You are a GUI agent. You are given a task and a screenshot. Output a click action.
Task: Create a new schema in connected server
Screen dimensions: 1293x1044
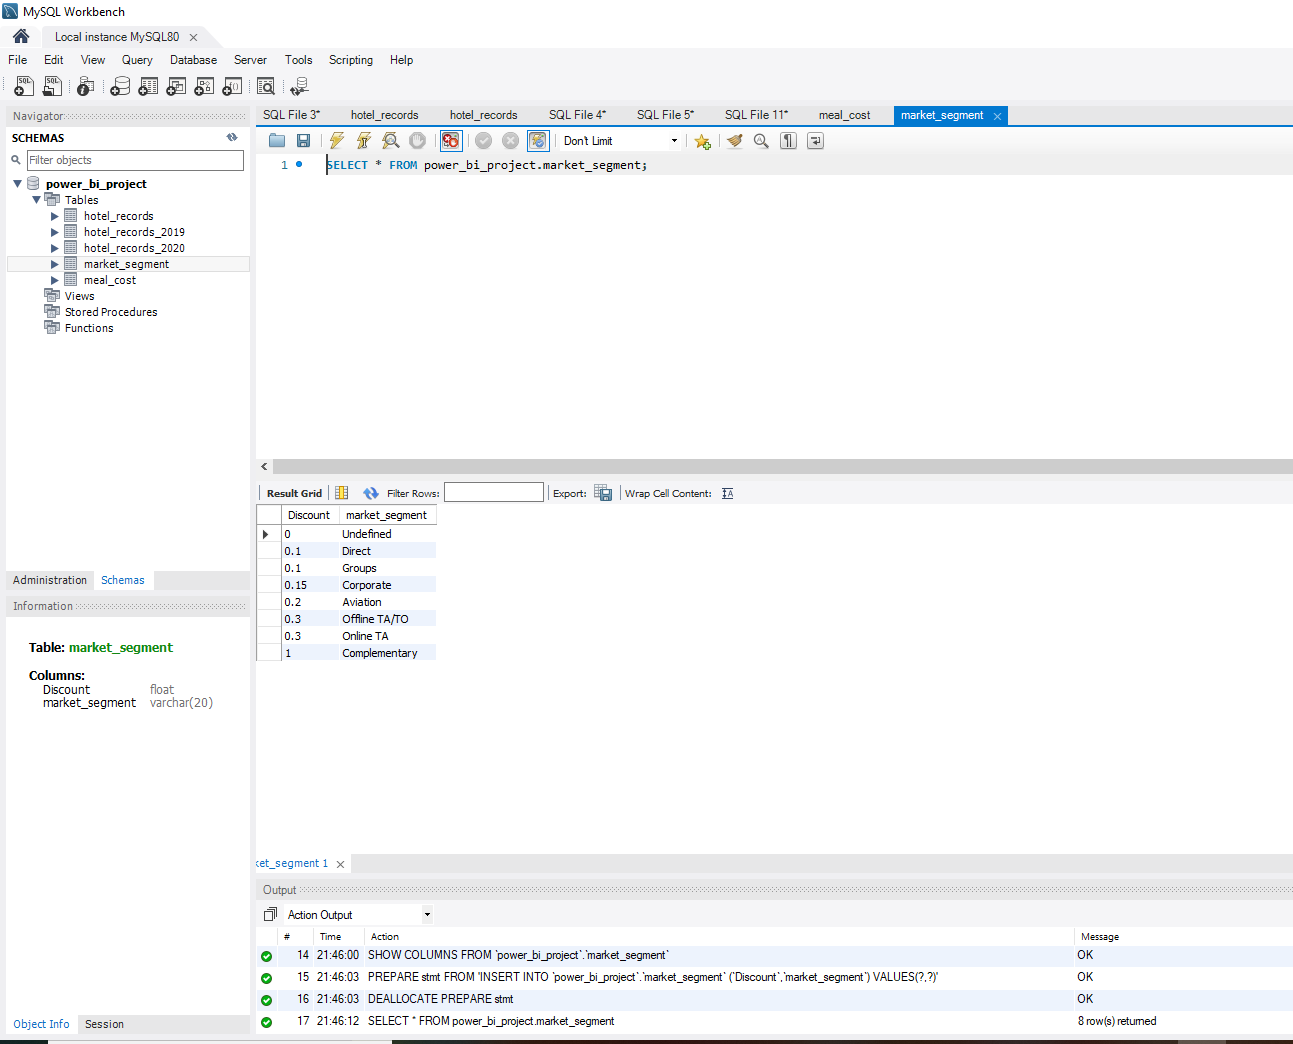[120, 86]
